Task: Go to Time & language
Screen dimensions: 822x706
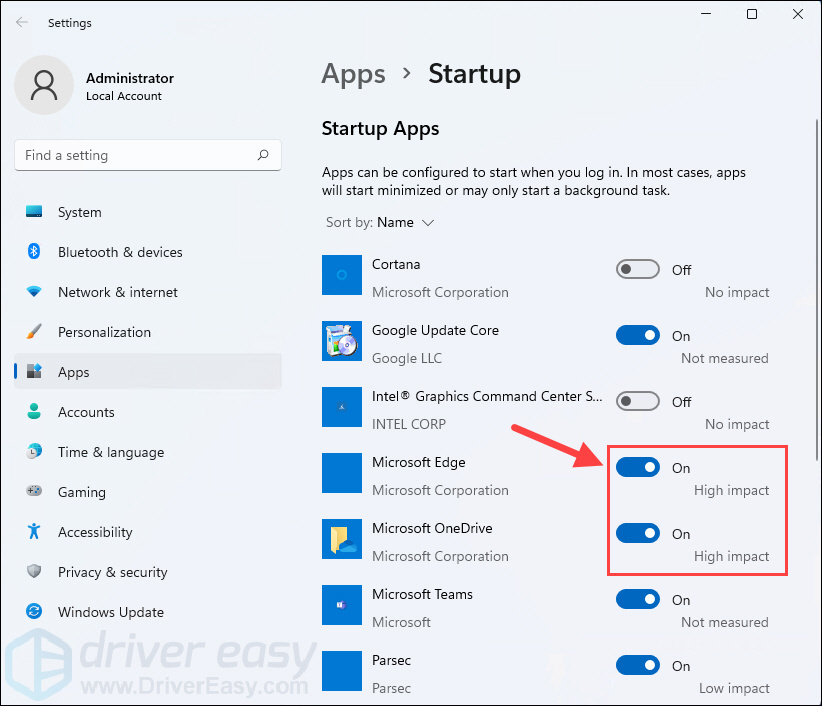Action: 148,451
